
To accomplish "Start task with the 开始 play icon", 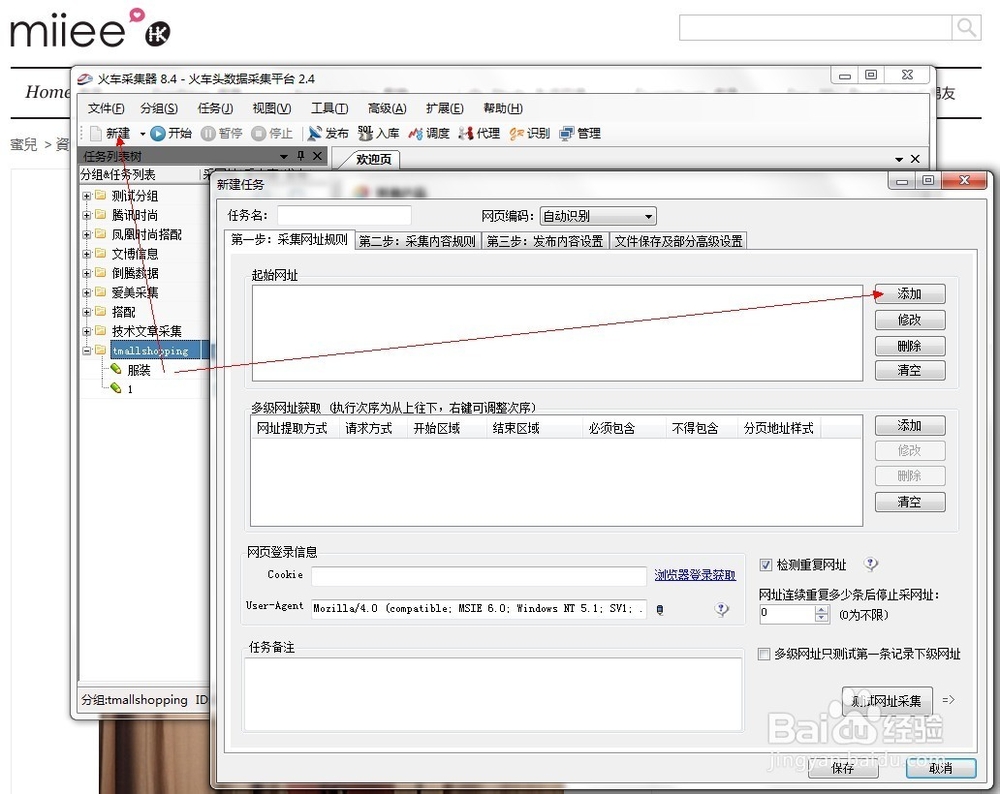I will [x=158, y=133].
